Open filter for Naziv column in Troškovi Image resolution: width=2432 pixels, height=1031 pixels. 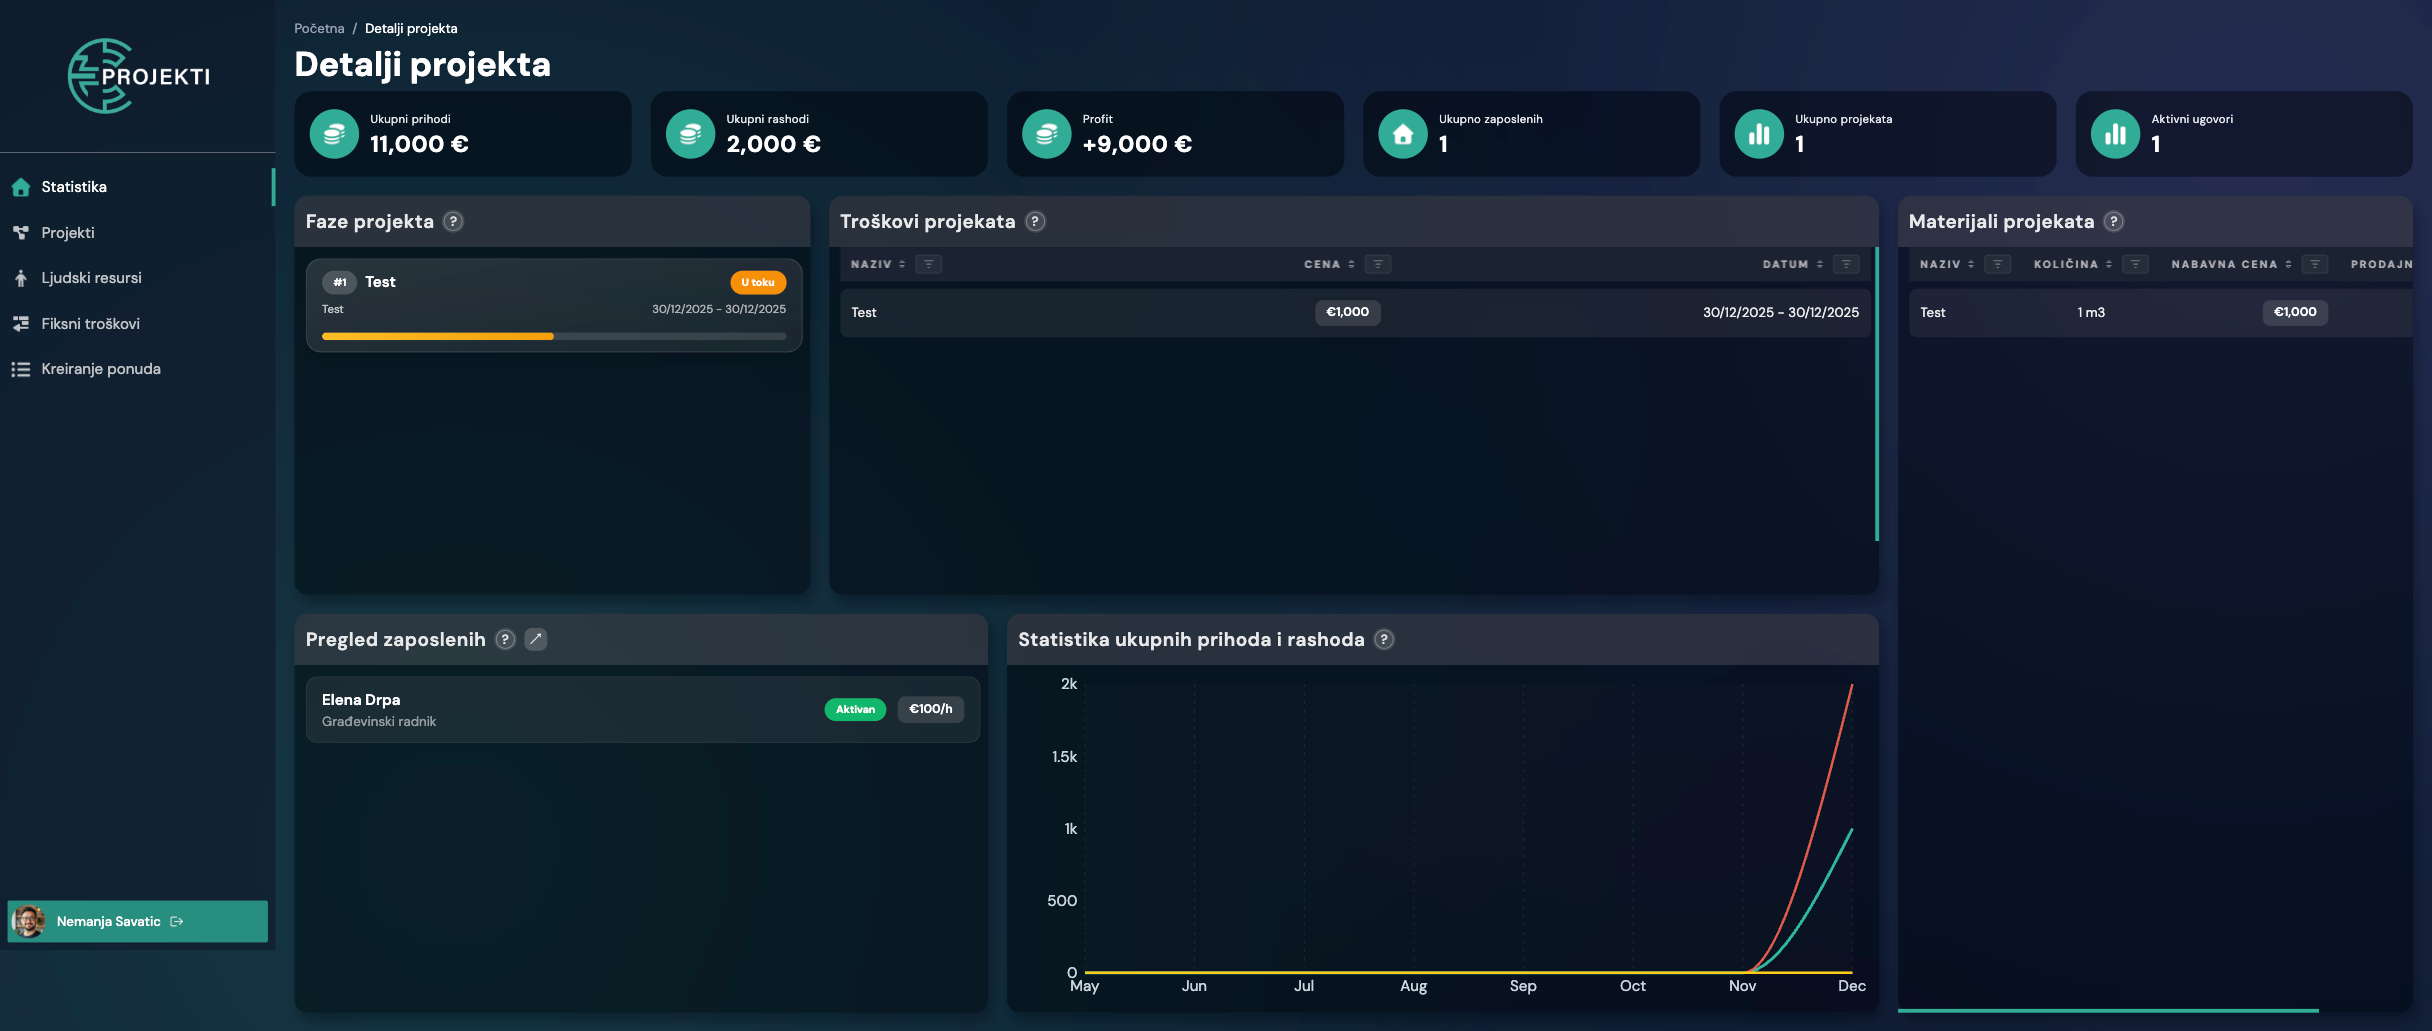click(x=928, y=265)
